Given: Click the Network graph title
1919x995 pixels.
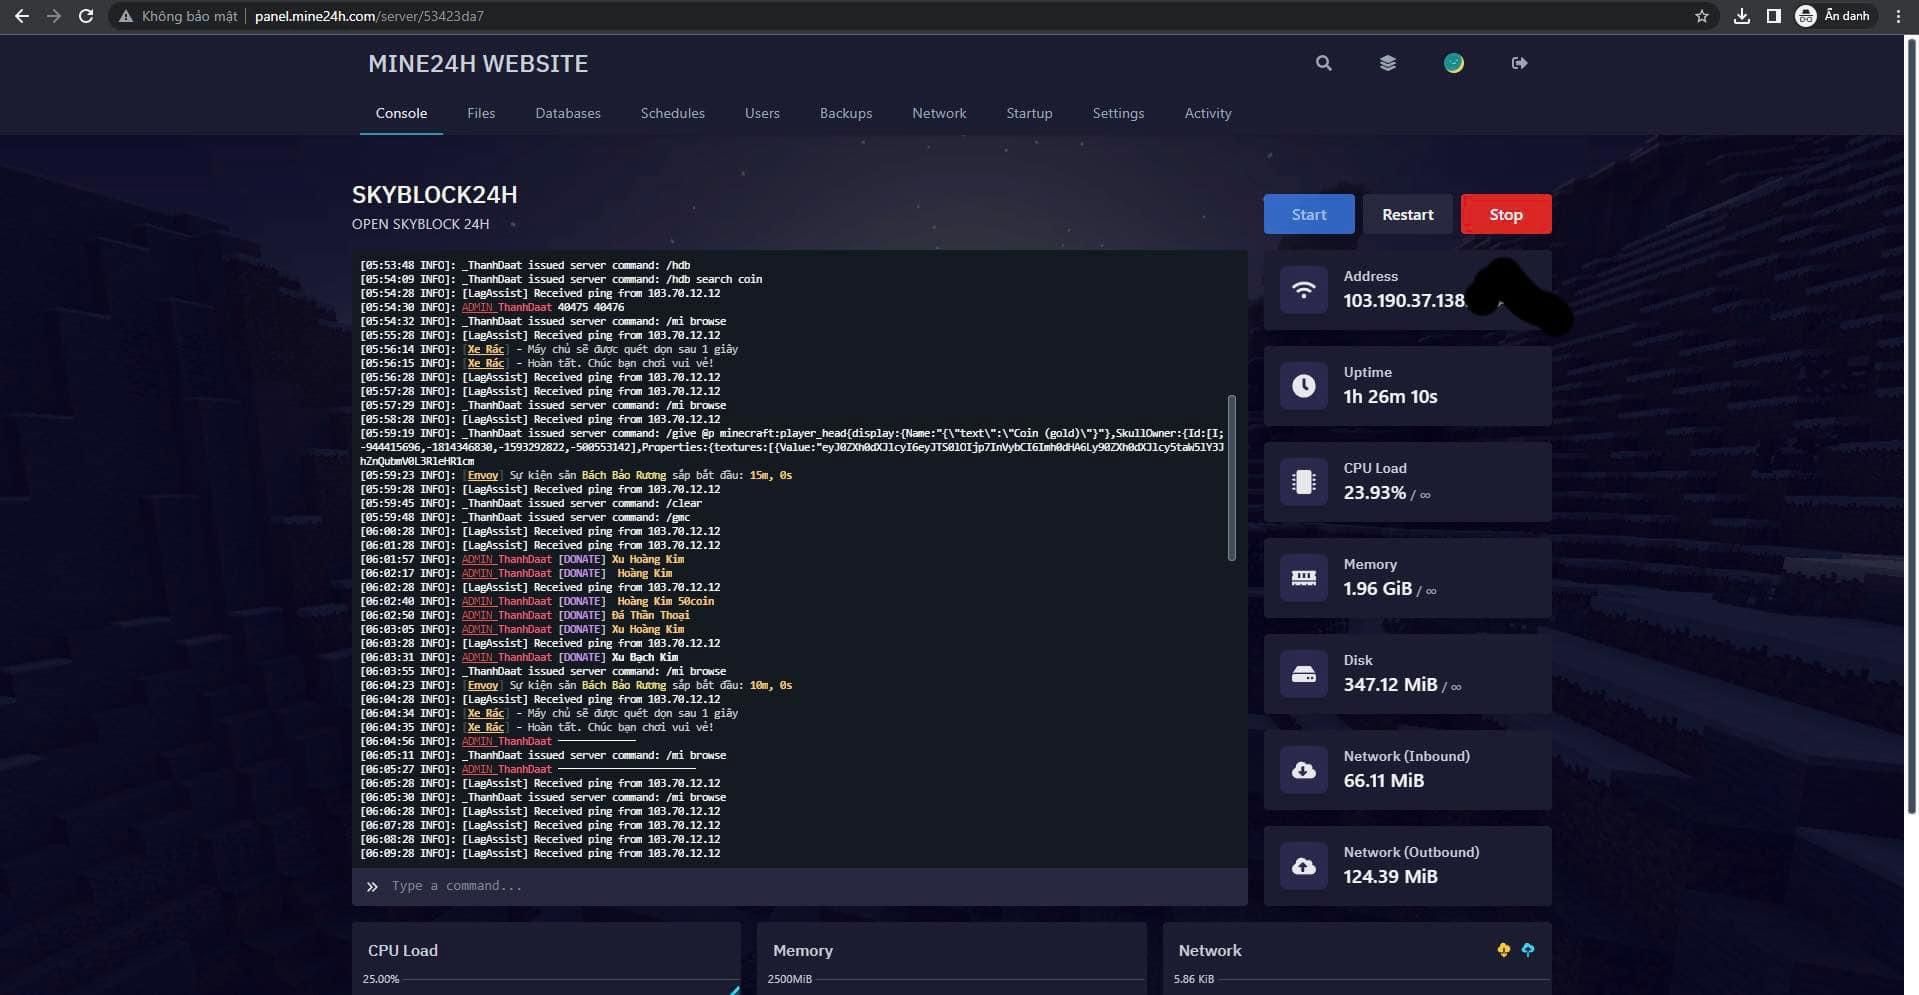Looking at the screenshot, I should (1209, 951).
